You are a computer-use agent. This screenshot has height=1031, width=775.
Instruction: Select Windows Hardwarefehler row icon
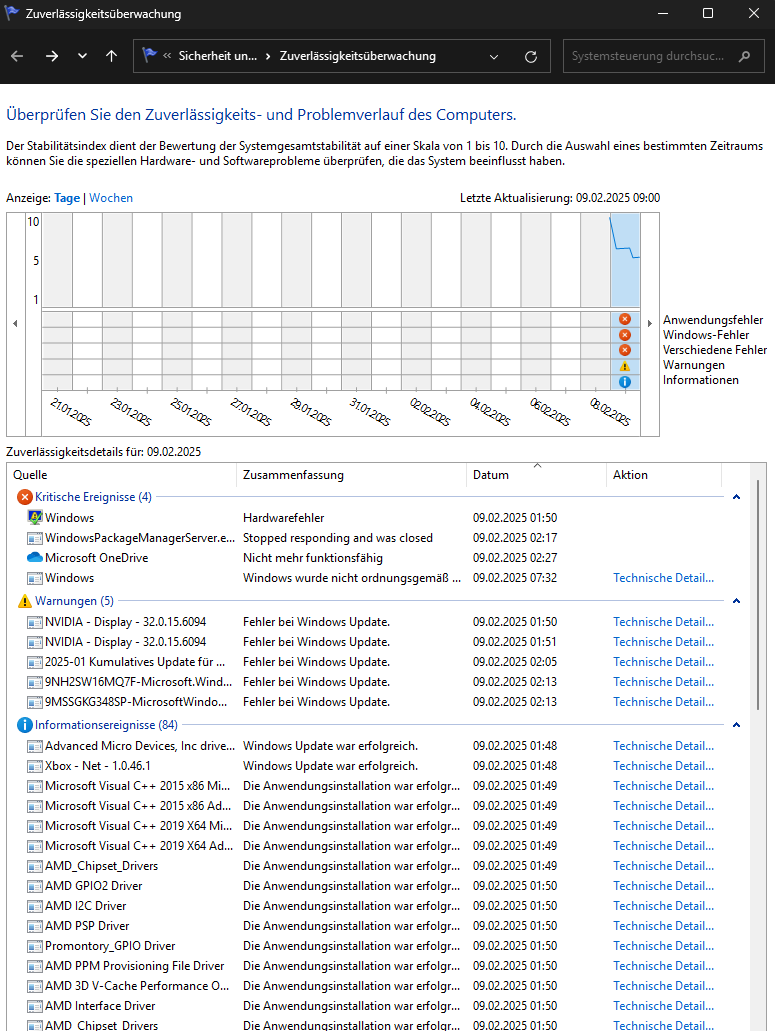[x=35, y=517]
